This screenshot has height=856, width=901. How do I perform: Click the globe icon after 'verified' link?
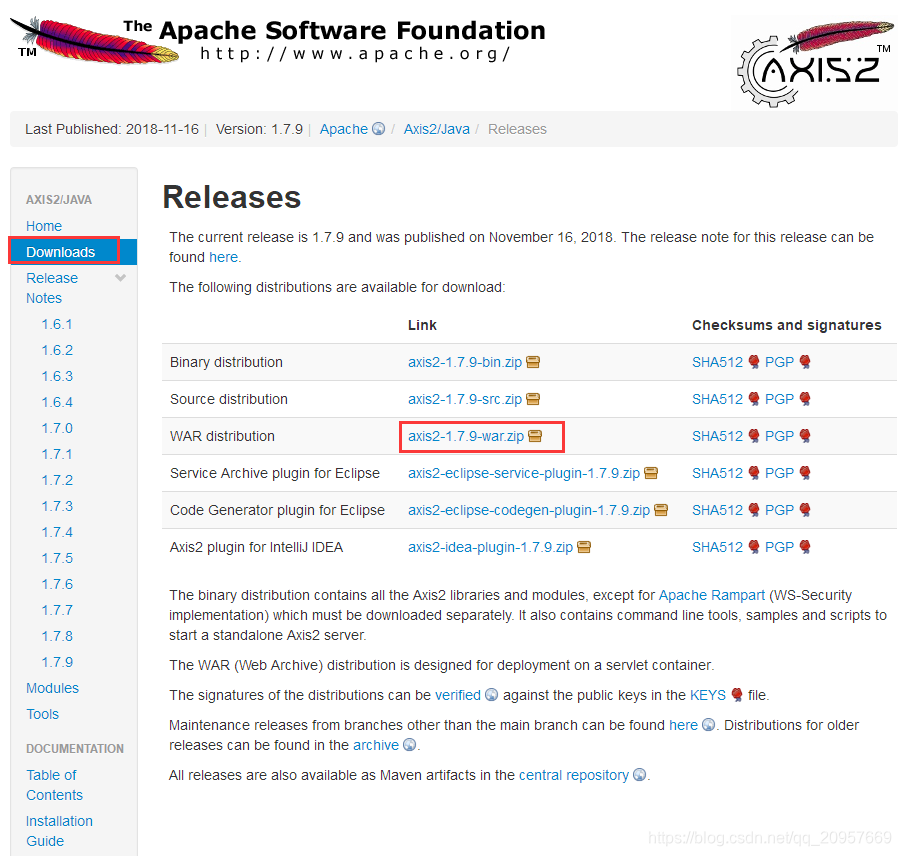coord(491,695)
